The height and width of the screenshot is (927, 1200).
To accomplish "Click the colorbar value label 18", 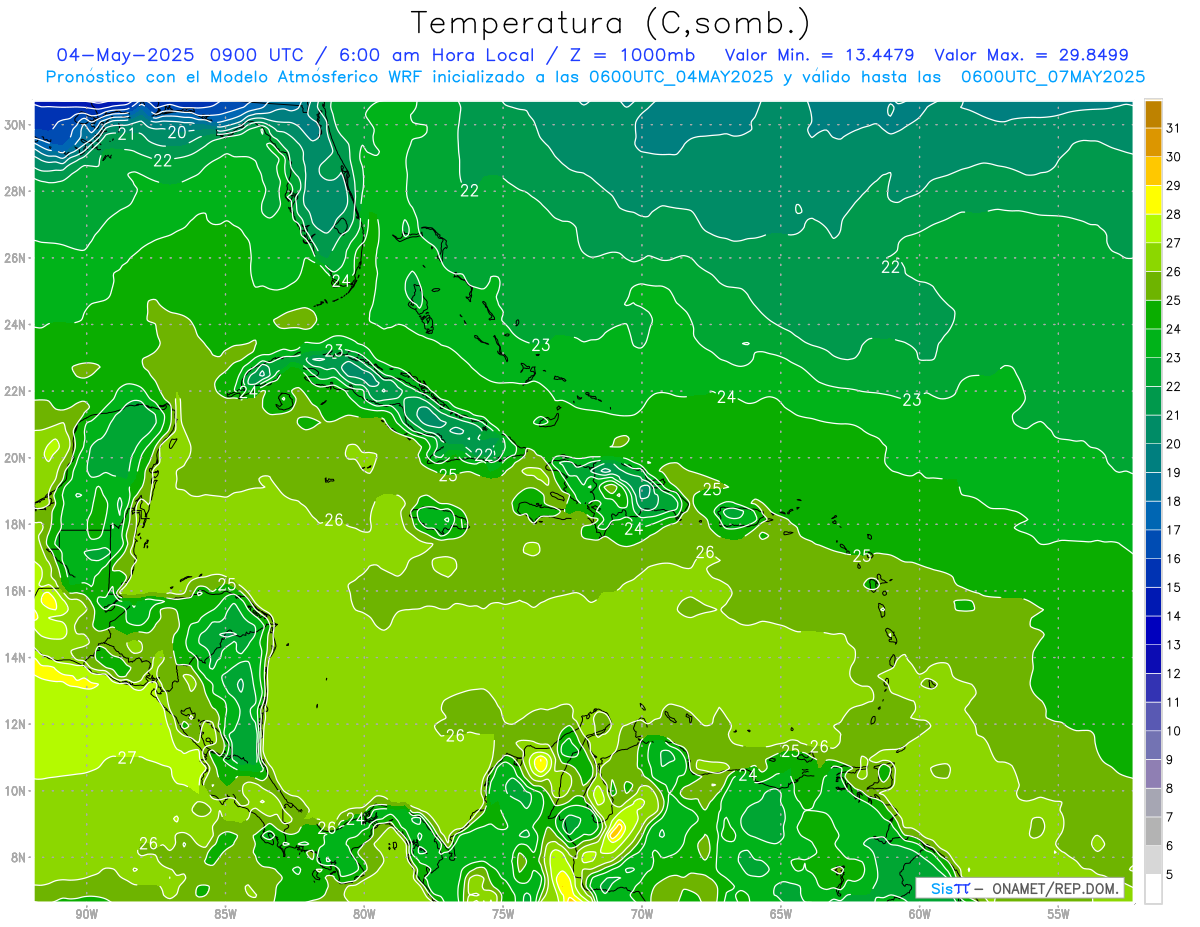I will point(1174,501).
